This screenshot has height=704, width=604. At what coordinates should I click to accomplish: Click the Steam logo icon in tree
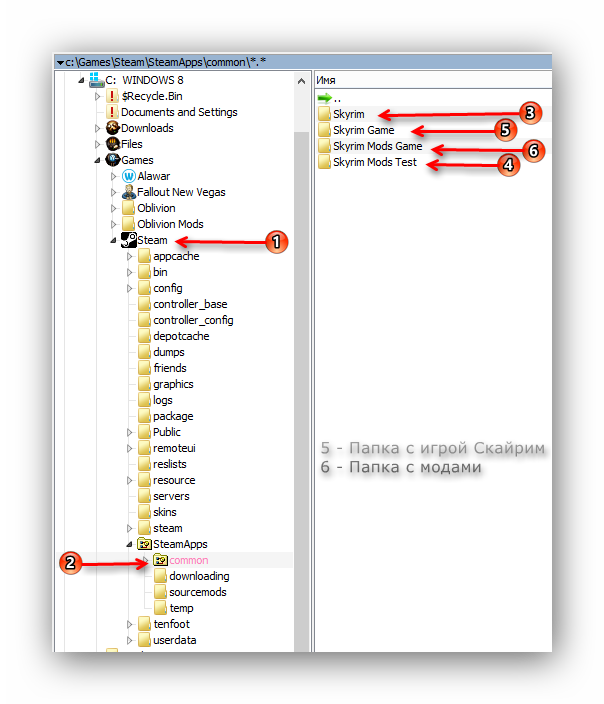point(128,240)
